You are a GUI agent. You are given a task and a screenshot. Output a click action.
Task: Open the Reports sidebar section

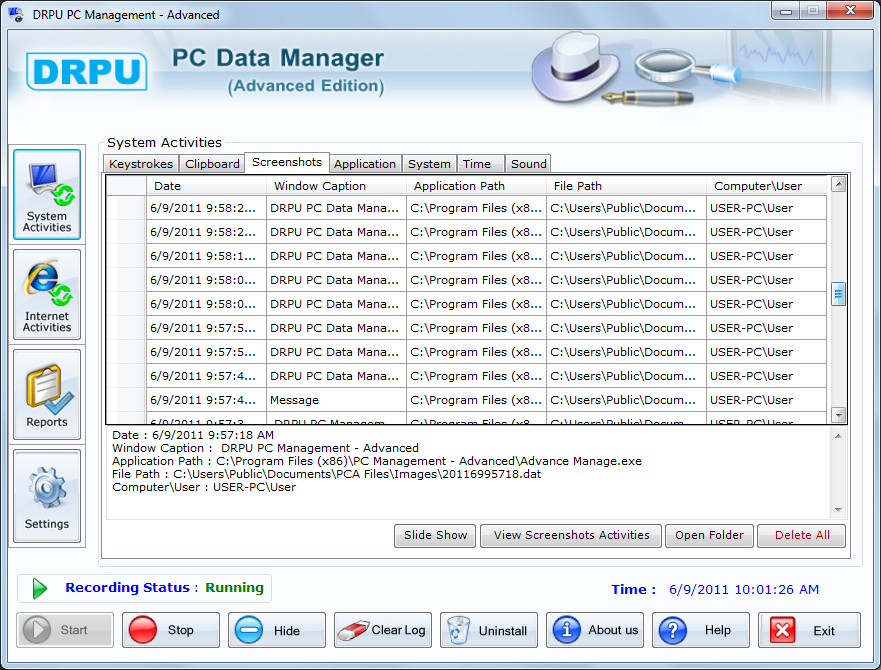point(47,395)
